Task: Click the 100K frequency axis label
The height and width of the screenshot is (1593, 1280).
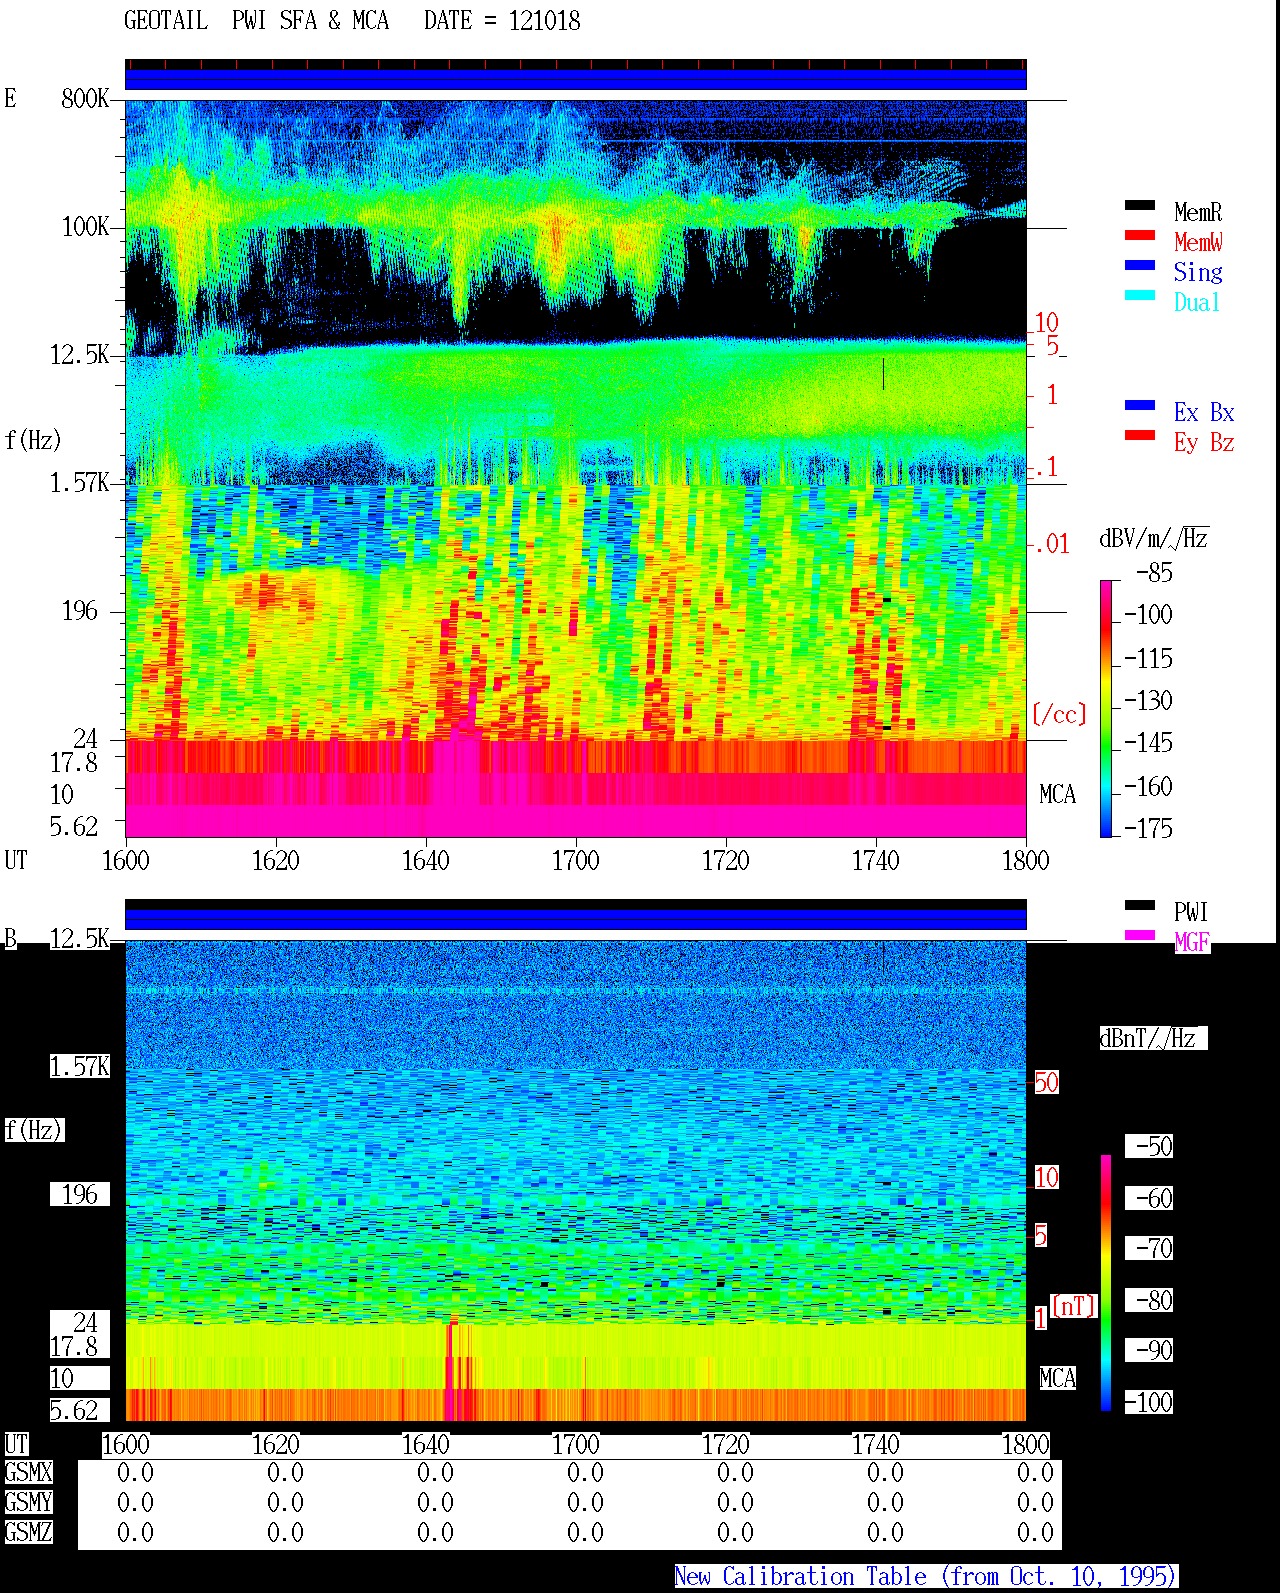Action: click(x=85, y=226)
